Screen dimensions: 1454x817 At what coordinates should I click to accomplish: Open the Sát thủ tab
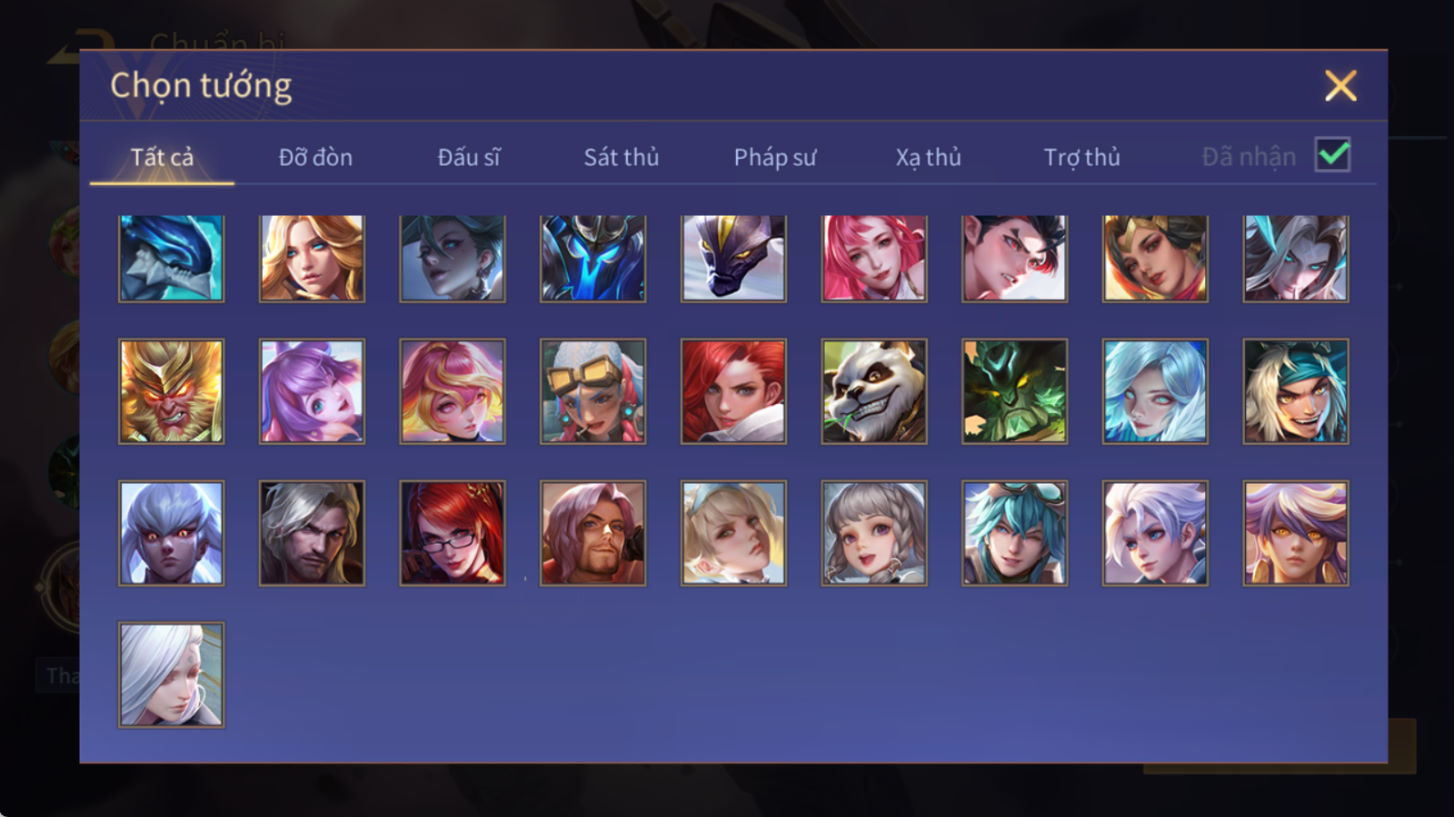pos(621,157)
